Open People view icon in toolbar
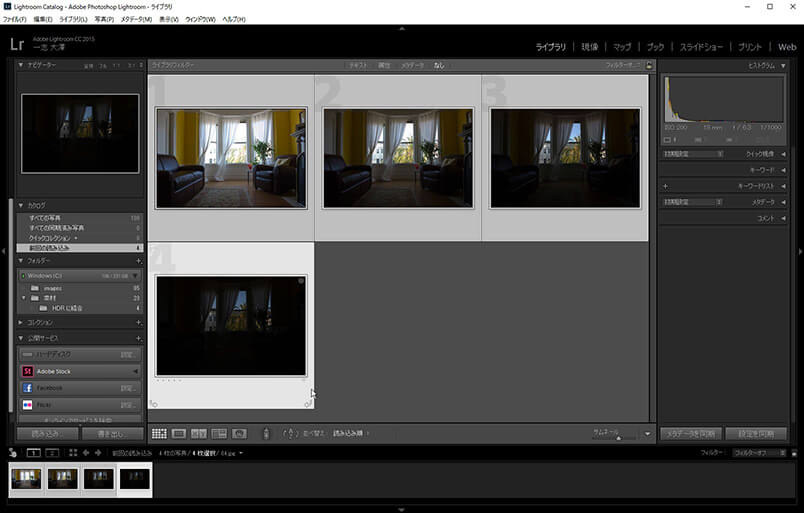Screen dimensions: 804x513 pyautogui.click(x=239, y=434)
